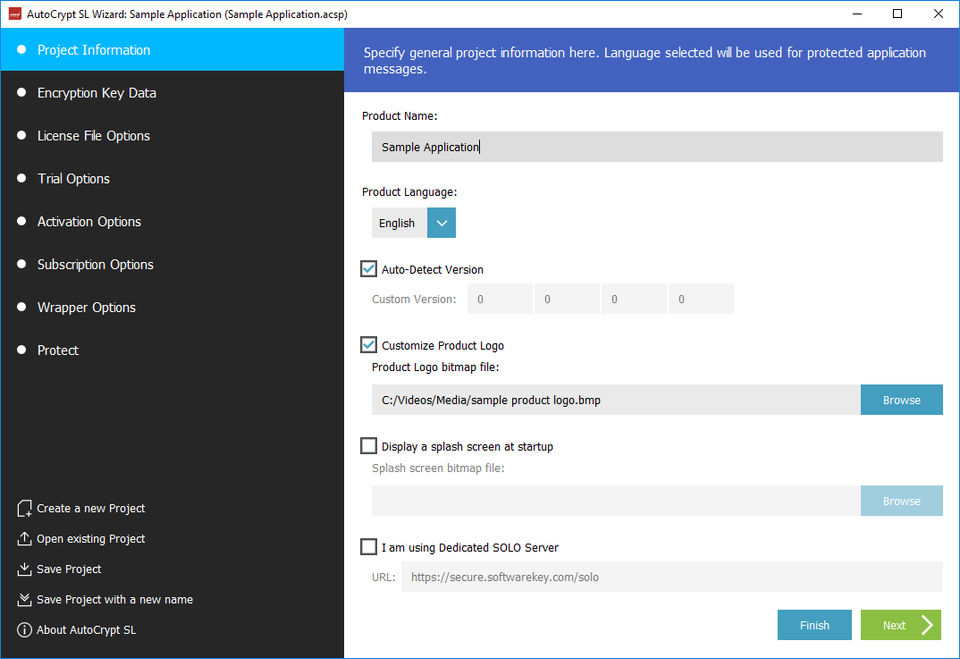Open About AutoCrypt SL info icon
The width and height of the screenshot is (960, 659).
(x=25, y=630)
